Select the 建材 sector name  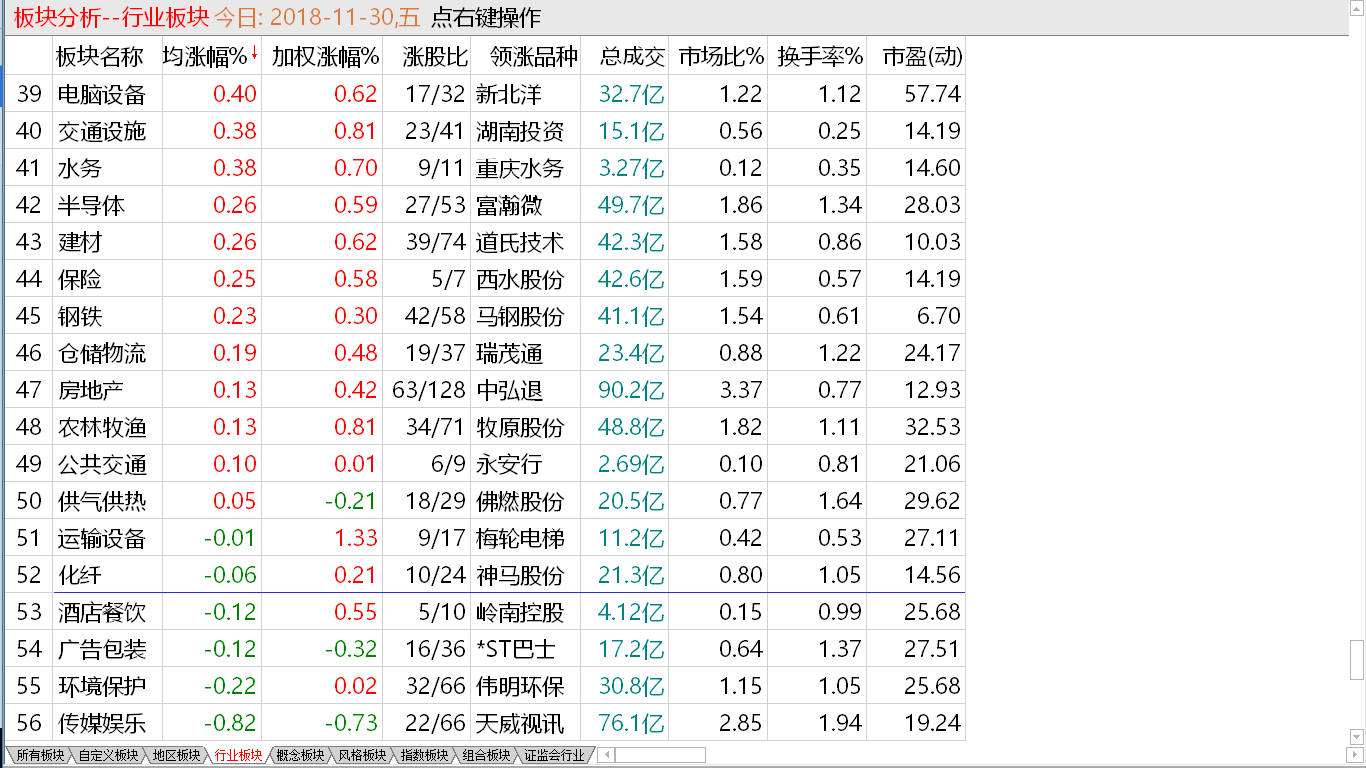click(x=79, y=242)
